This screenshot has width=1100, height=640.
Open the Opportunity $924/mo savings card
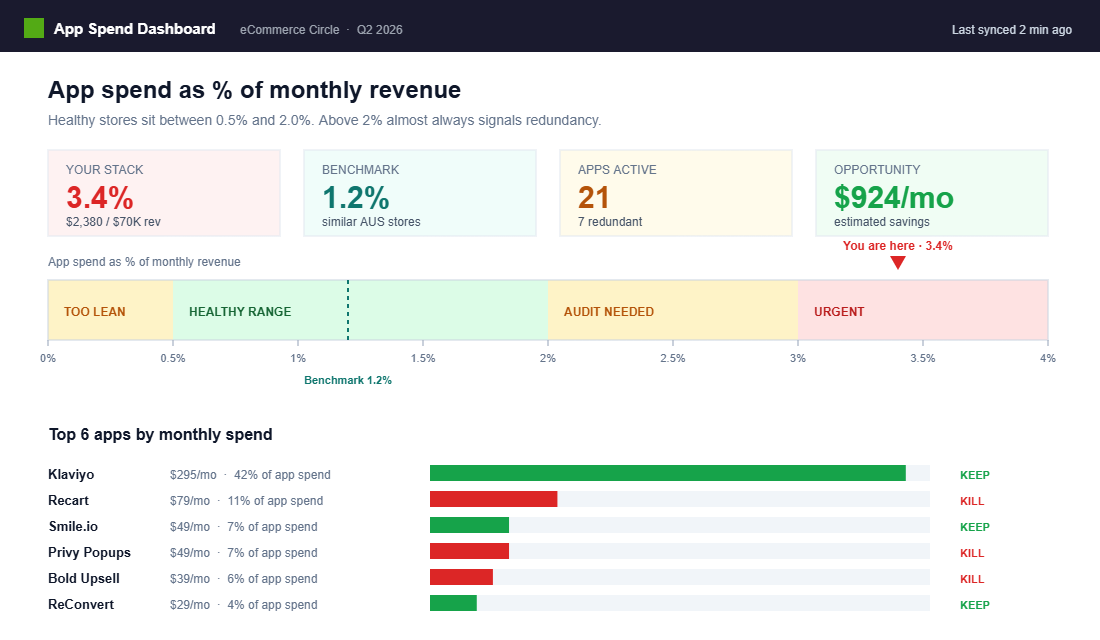point(932,193)
